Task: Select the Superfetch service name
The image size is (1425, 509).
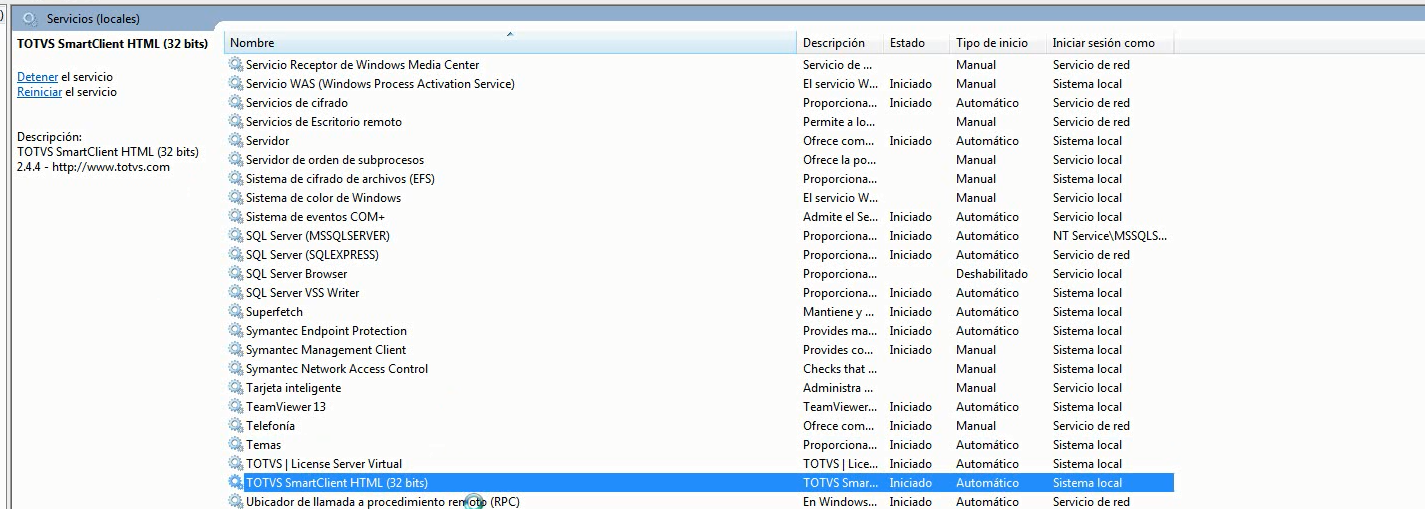Action: [x=274, y=312]
